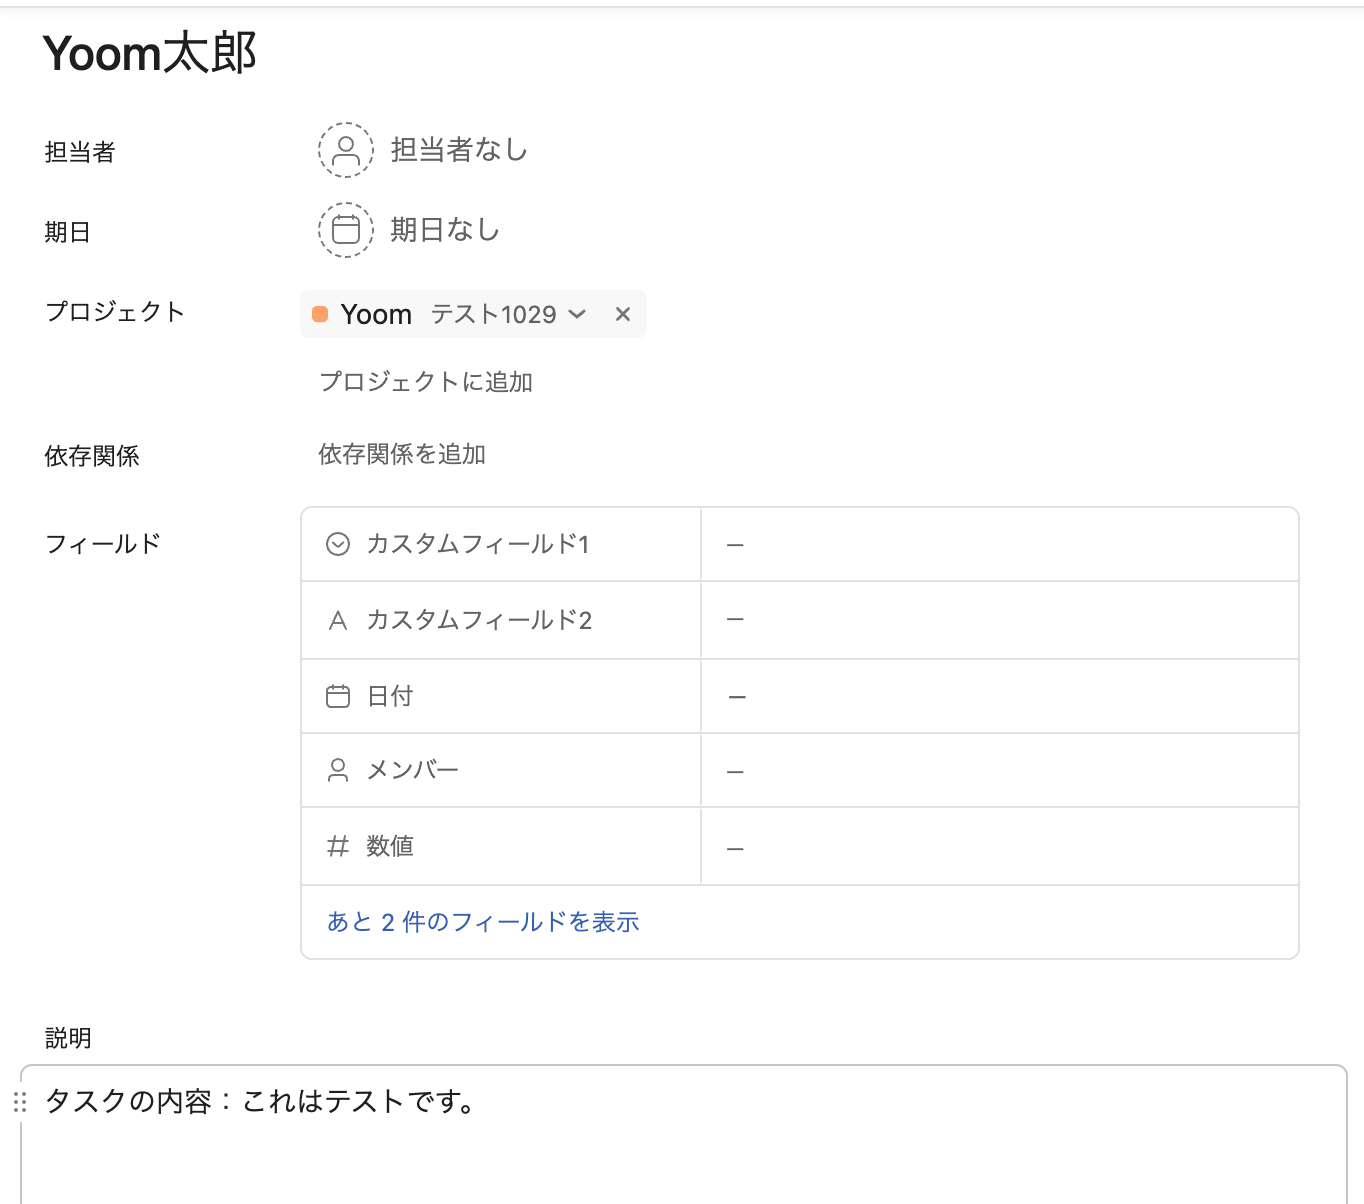Viewport: 1364px width, 1204px height.
Task: Click プロジェクトに追加 to add project
Action: click(x=426, y=382)
